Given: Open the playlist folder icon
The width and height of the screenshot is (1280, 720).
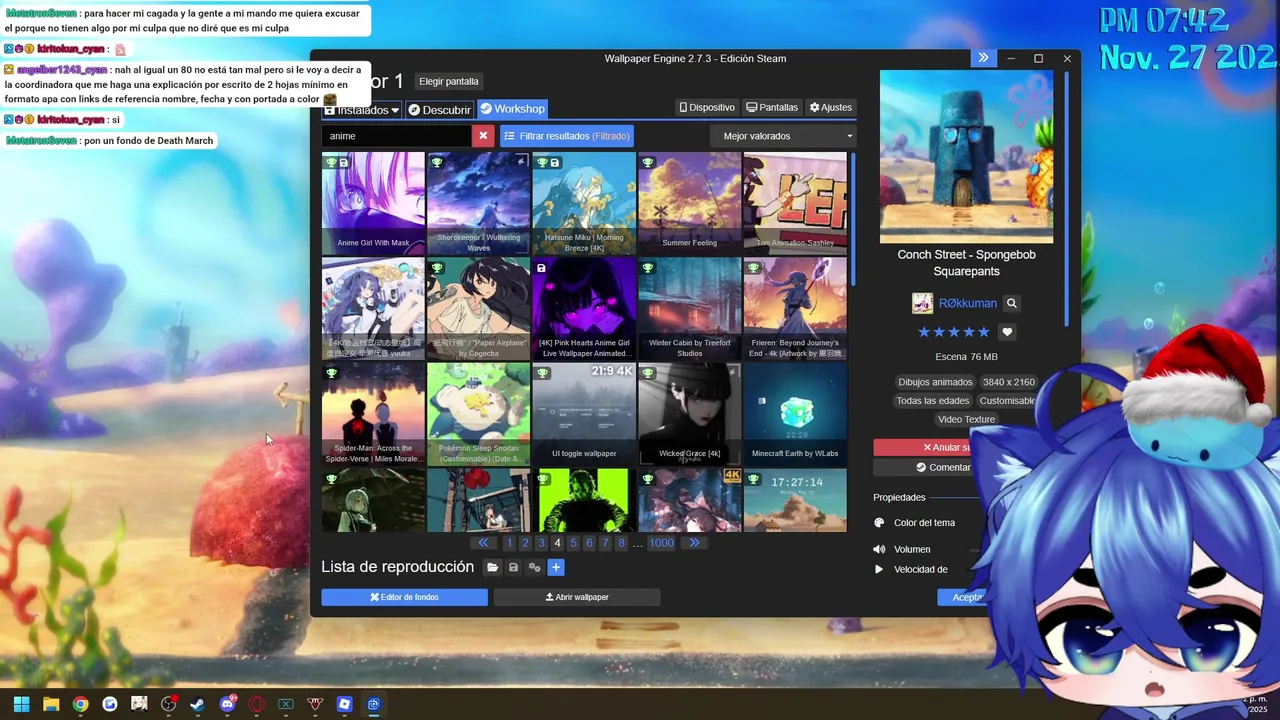Looking at the screenshot, I should (x=492, y=567).
